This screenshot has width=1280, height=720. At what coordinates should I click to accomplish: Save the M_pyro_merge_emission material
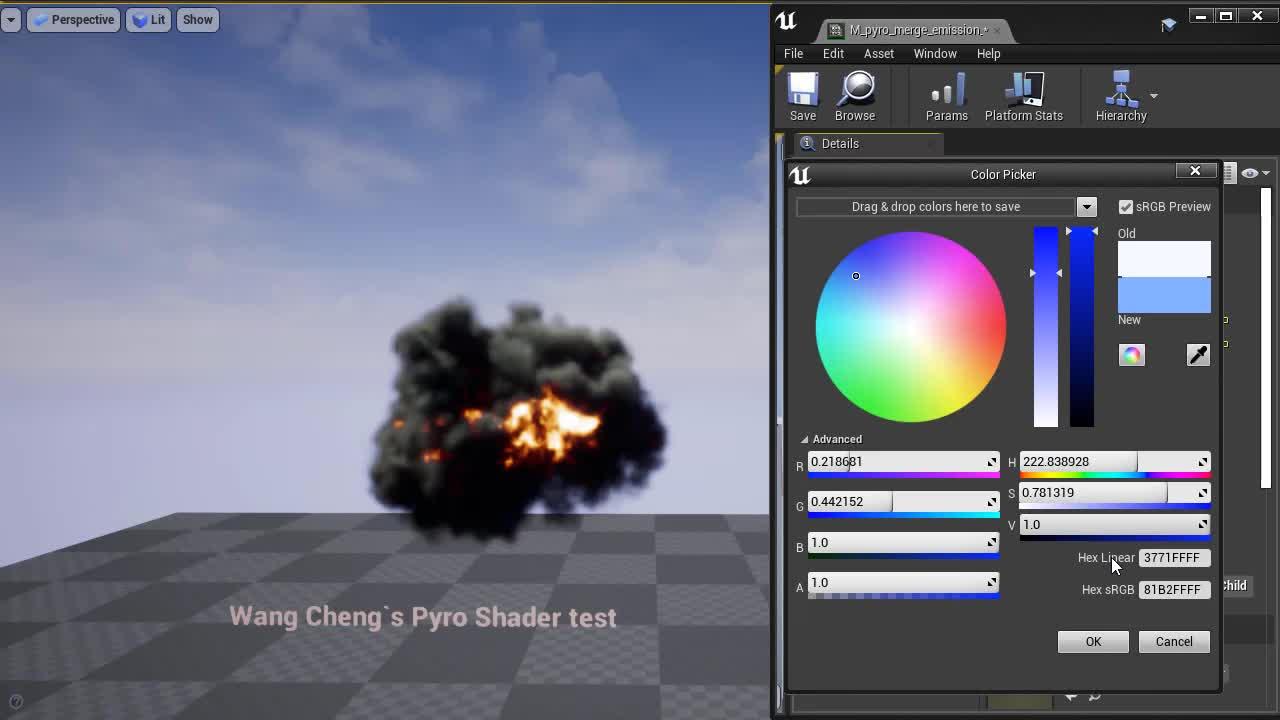click(x=802, y=95)
